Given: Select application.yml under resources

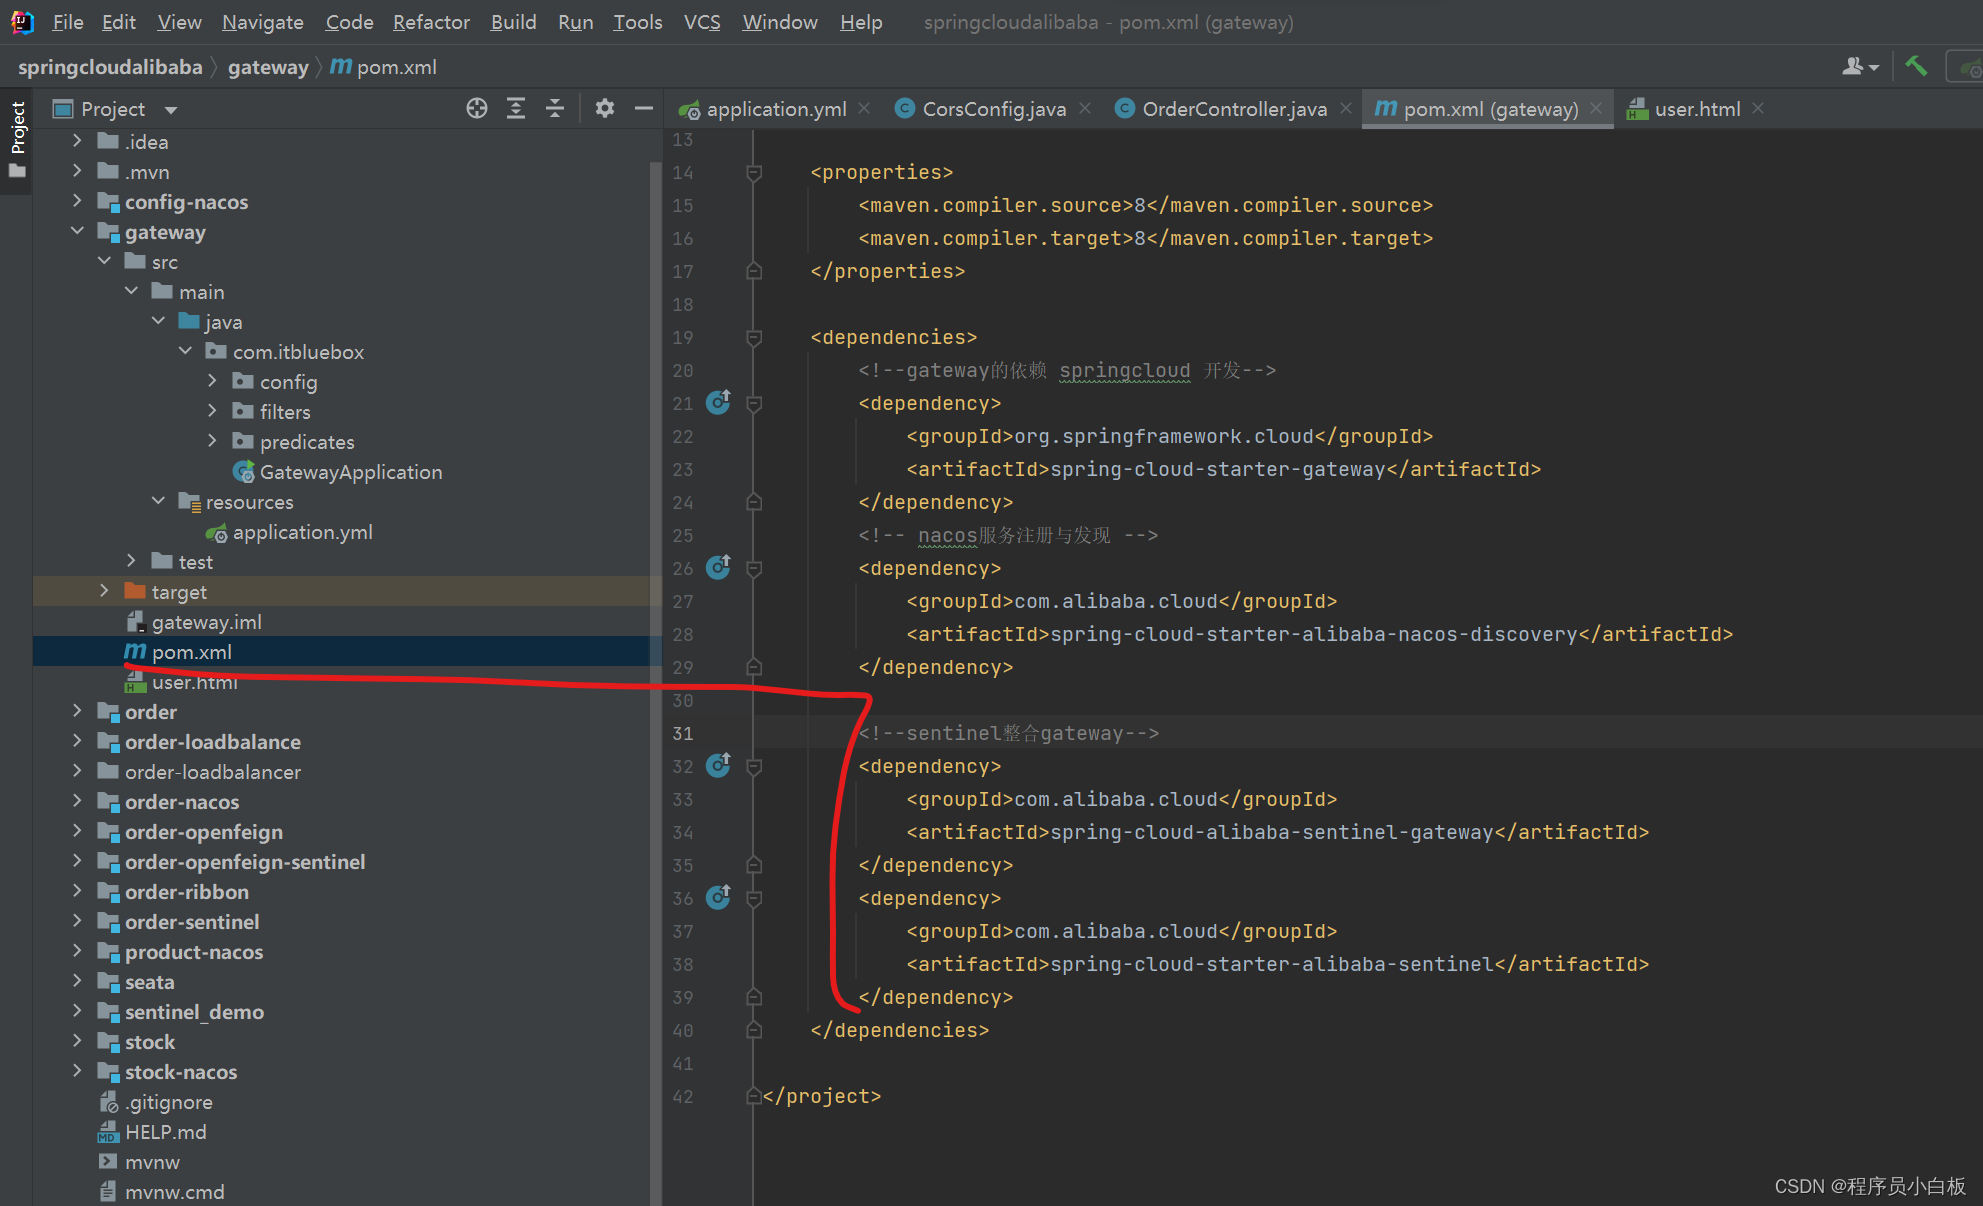Looking at the screenshot, I should point(302,532).
